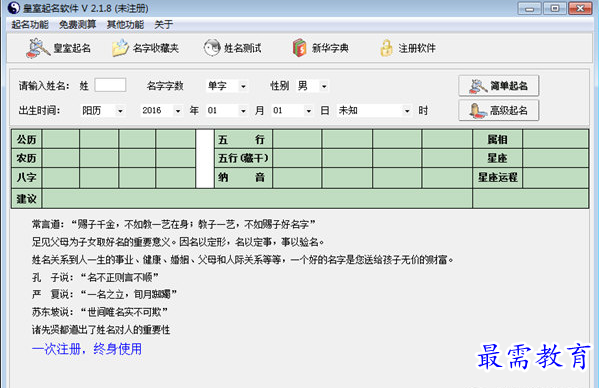Image resolution: width=599 pixels, height=388 pixels.
Task: Maximize the 皇室起名软件 window
Action: click(x=555, y=8)
